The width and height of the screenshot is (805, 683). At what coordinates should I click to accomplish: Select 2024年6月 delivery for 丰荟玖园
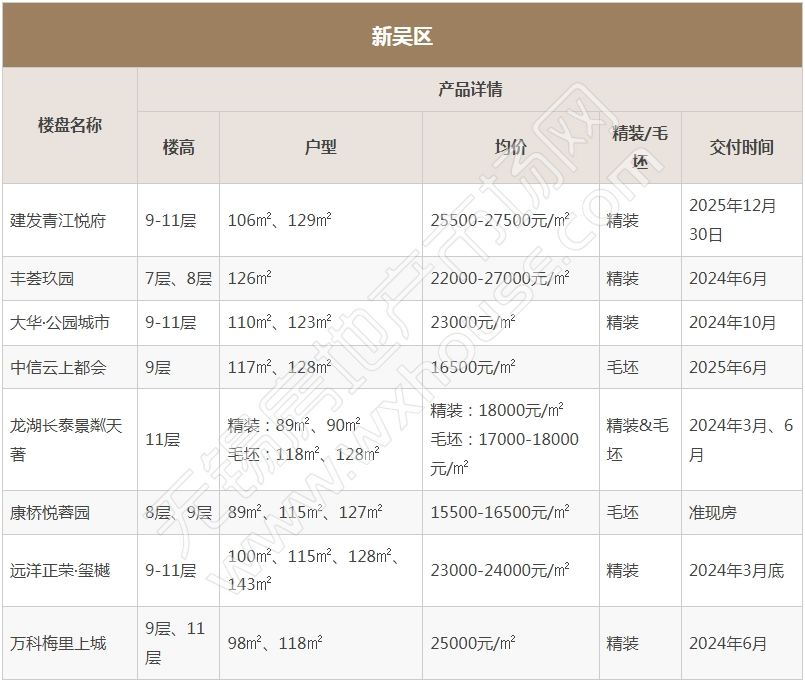pyautogui.click(x=727, y=278)
